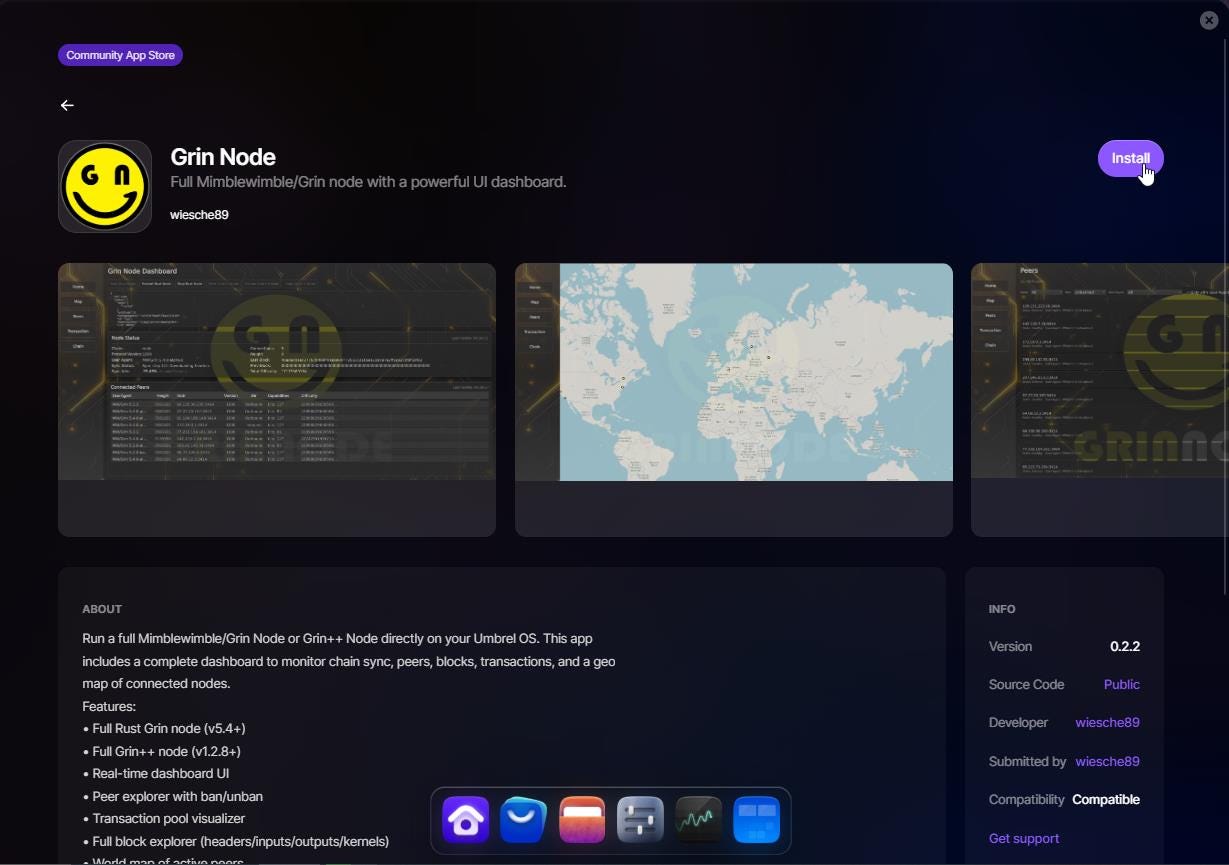The height and width of the screenshot is (865, 1229).
Task: Click the Full block explorer line
Action: [x=236, y=841]
